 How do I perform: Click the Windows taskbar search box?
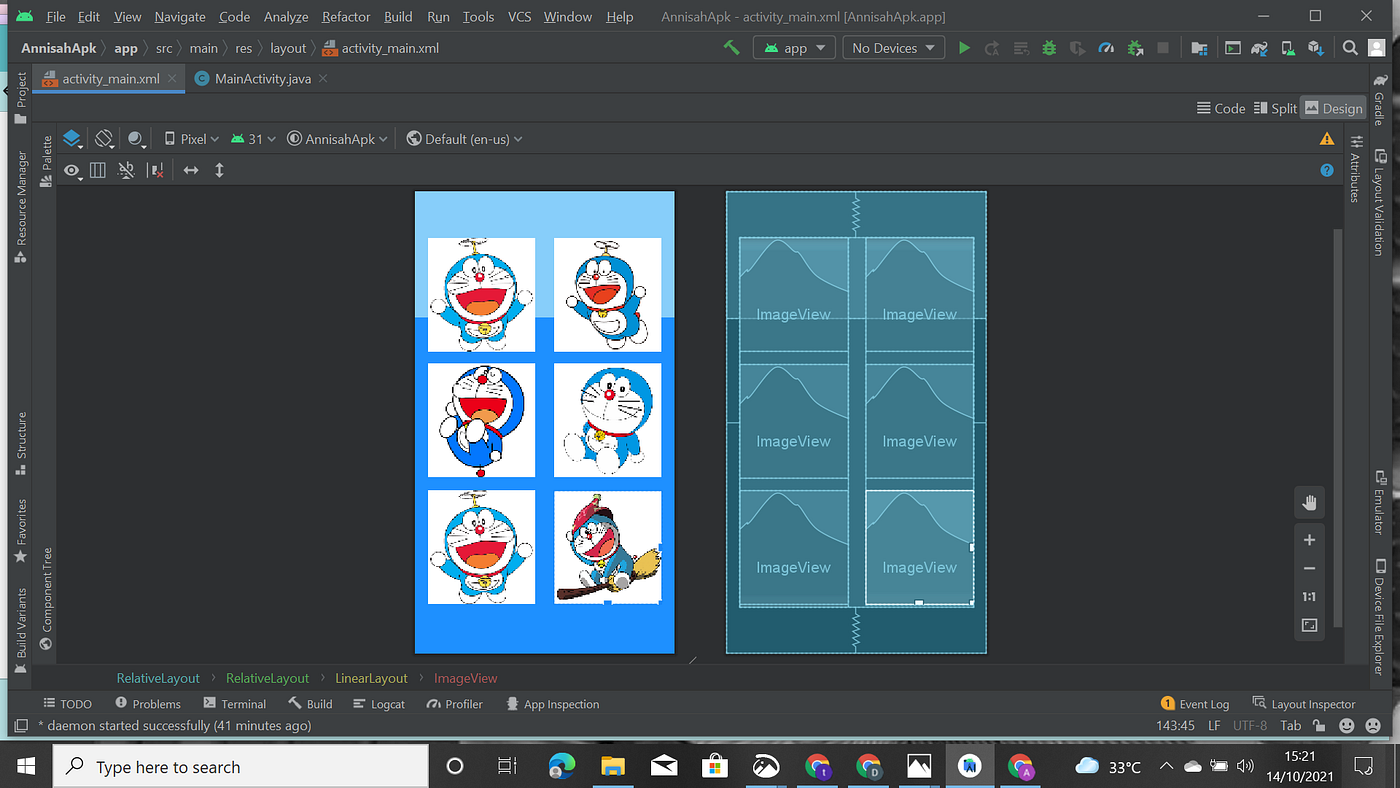[x=240, y=766]
